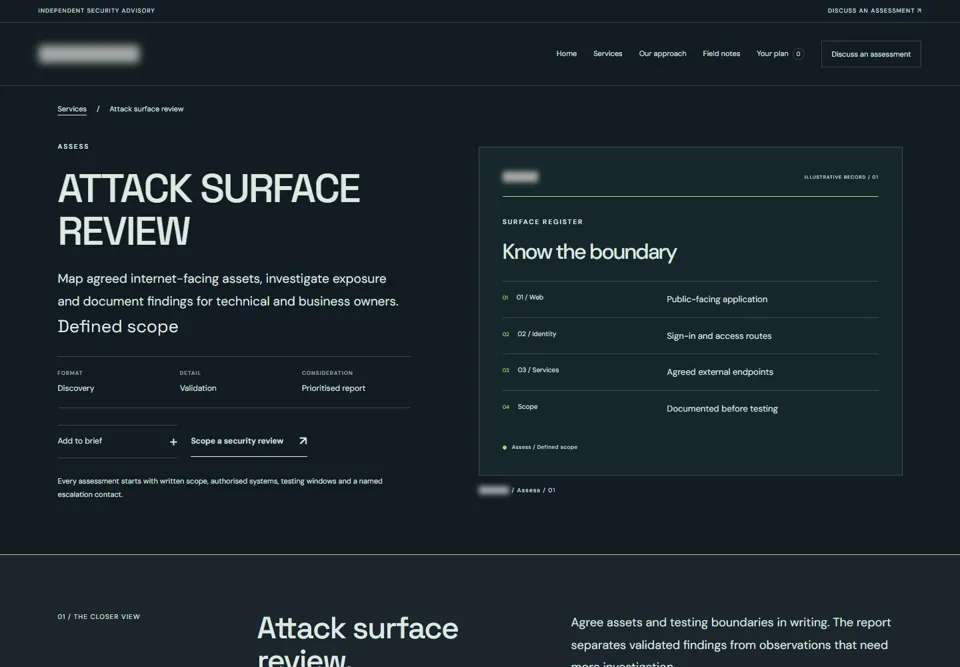Screen dimensions: 960x667
Task: Select the 01 / Web register row
Action: tap(690, 299)
